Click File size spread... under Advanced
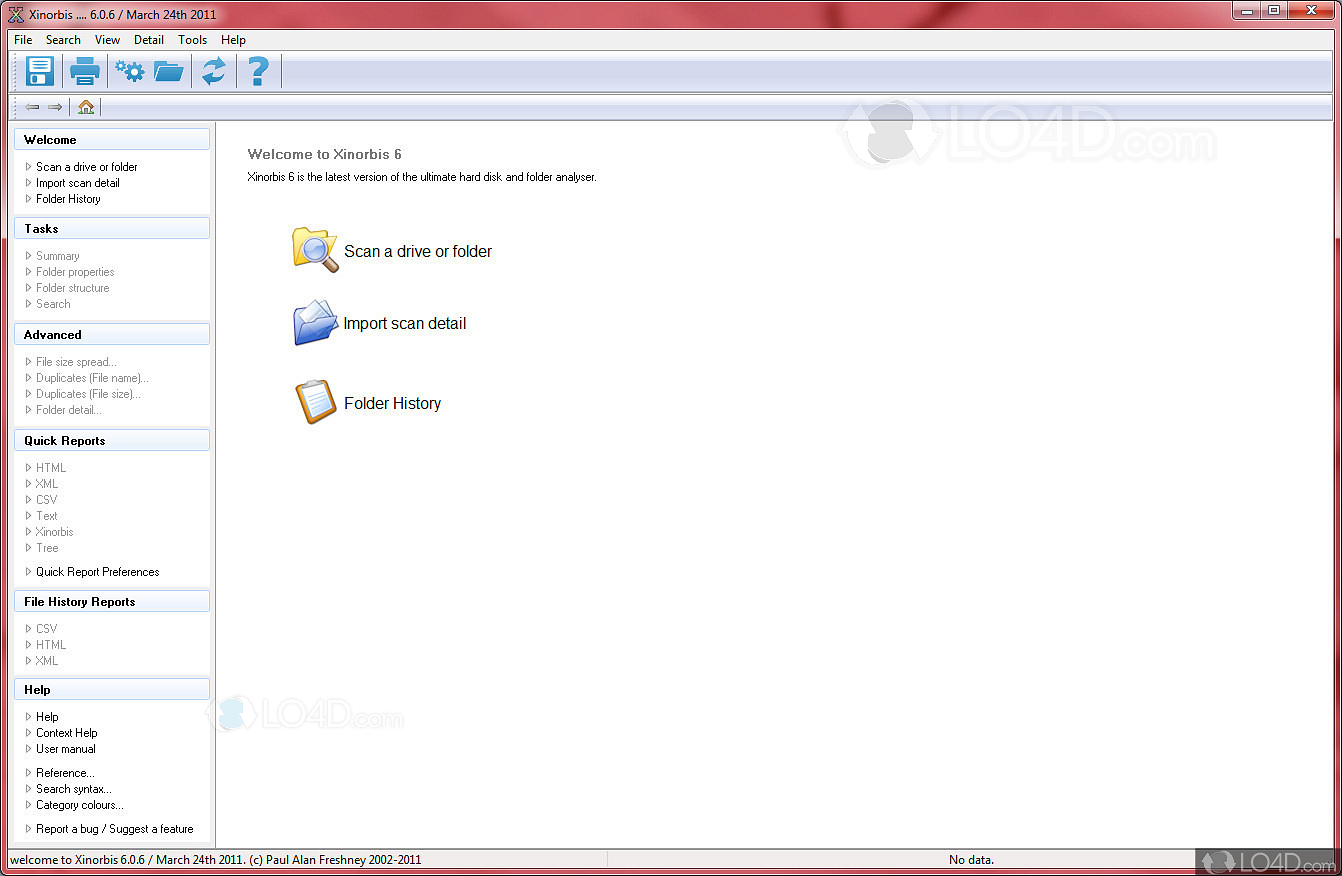Image resolution: width=1342 pixels, height=876 pixels. point(76,362)
